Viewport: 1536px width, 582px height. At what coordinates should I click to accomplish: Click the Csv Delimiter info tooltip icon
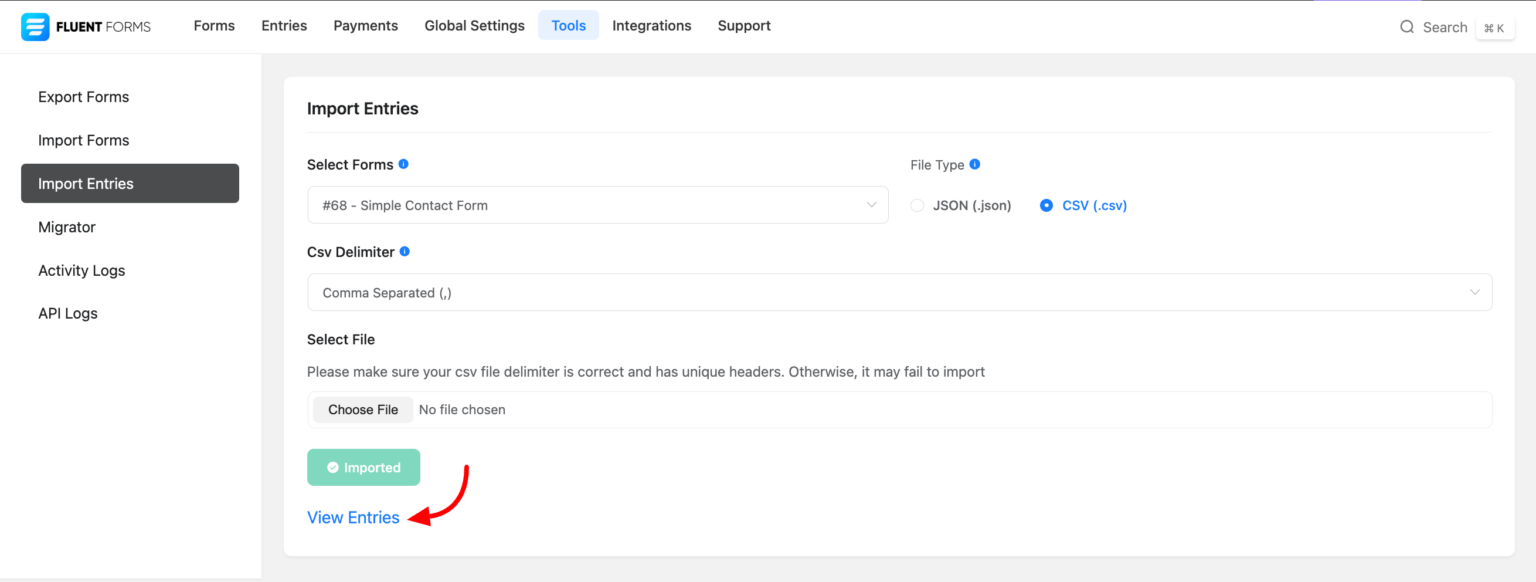point(404,251)
